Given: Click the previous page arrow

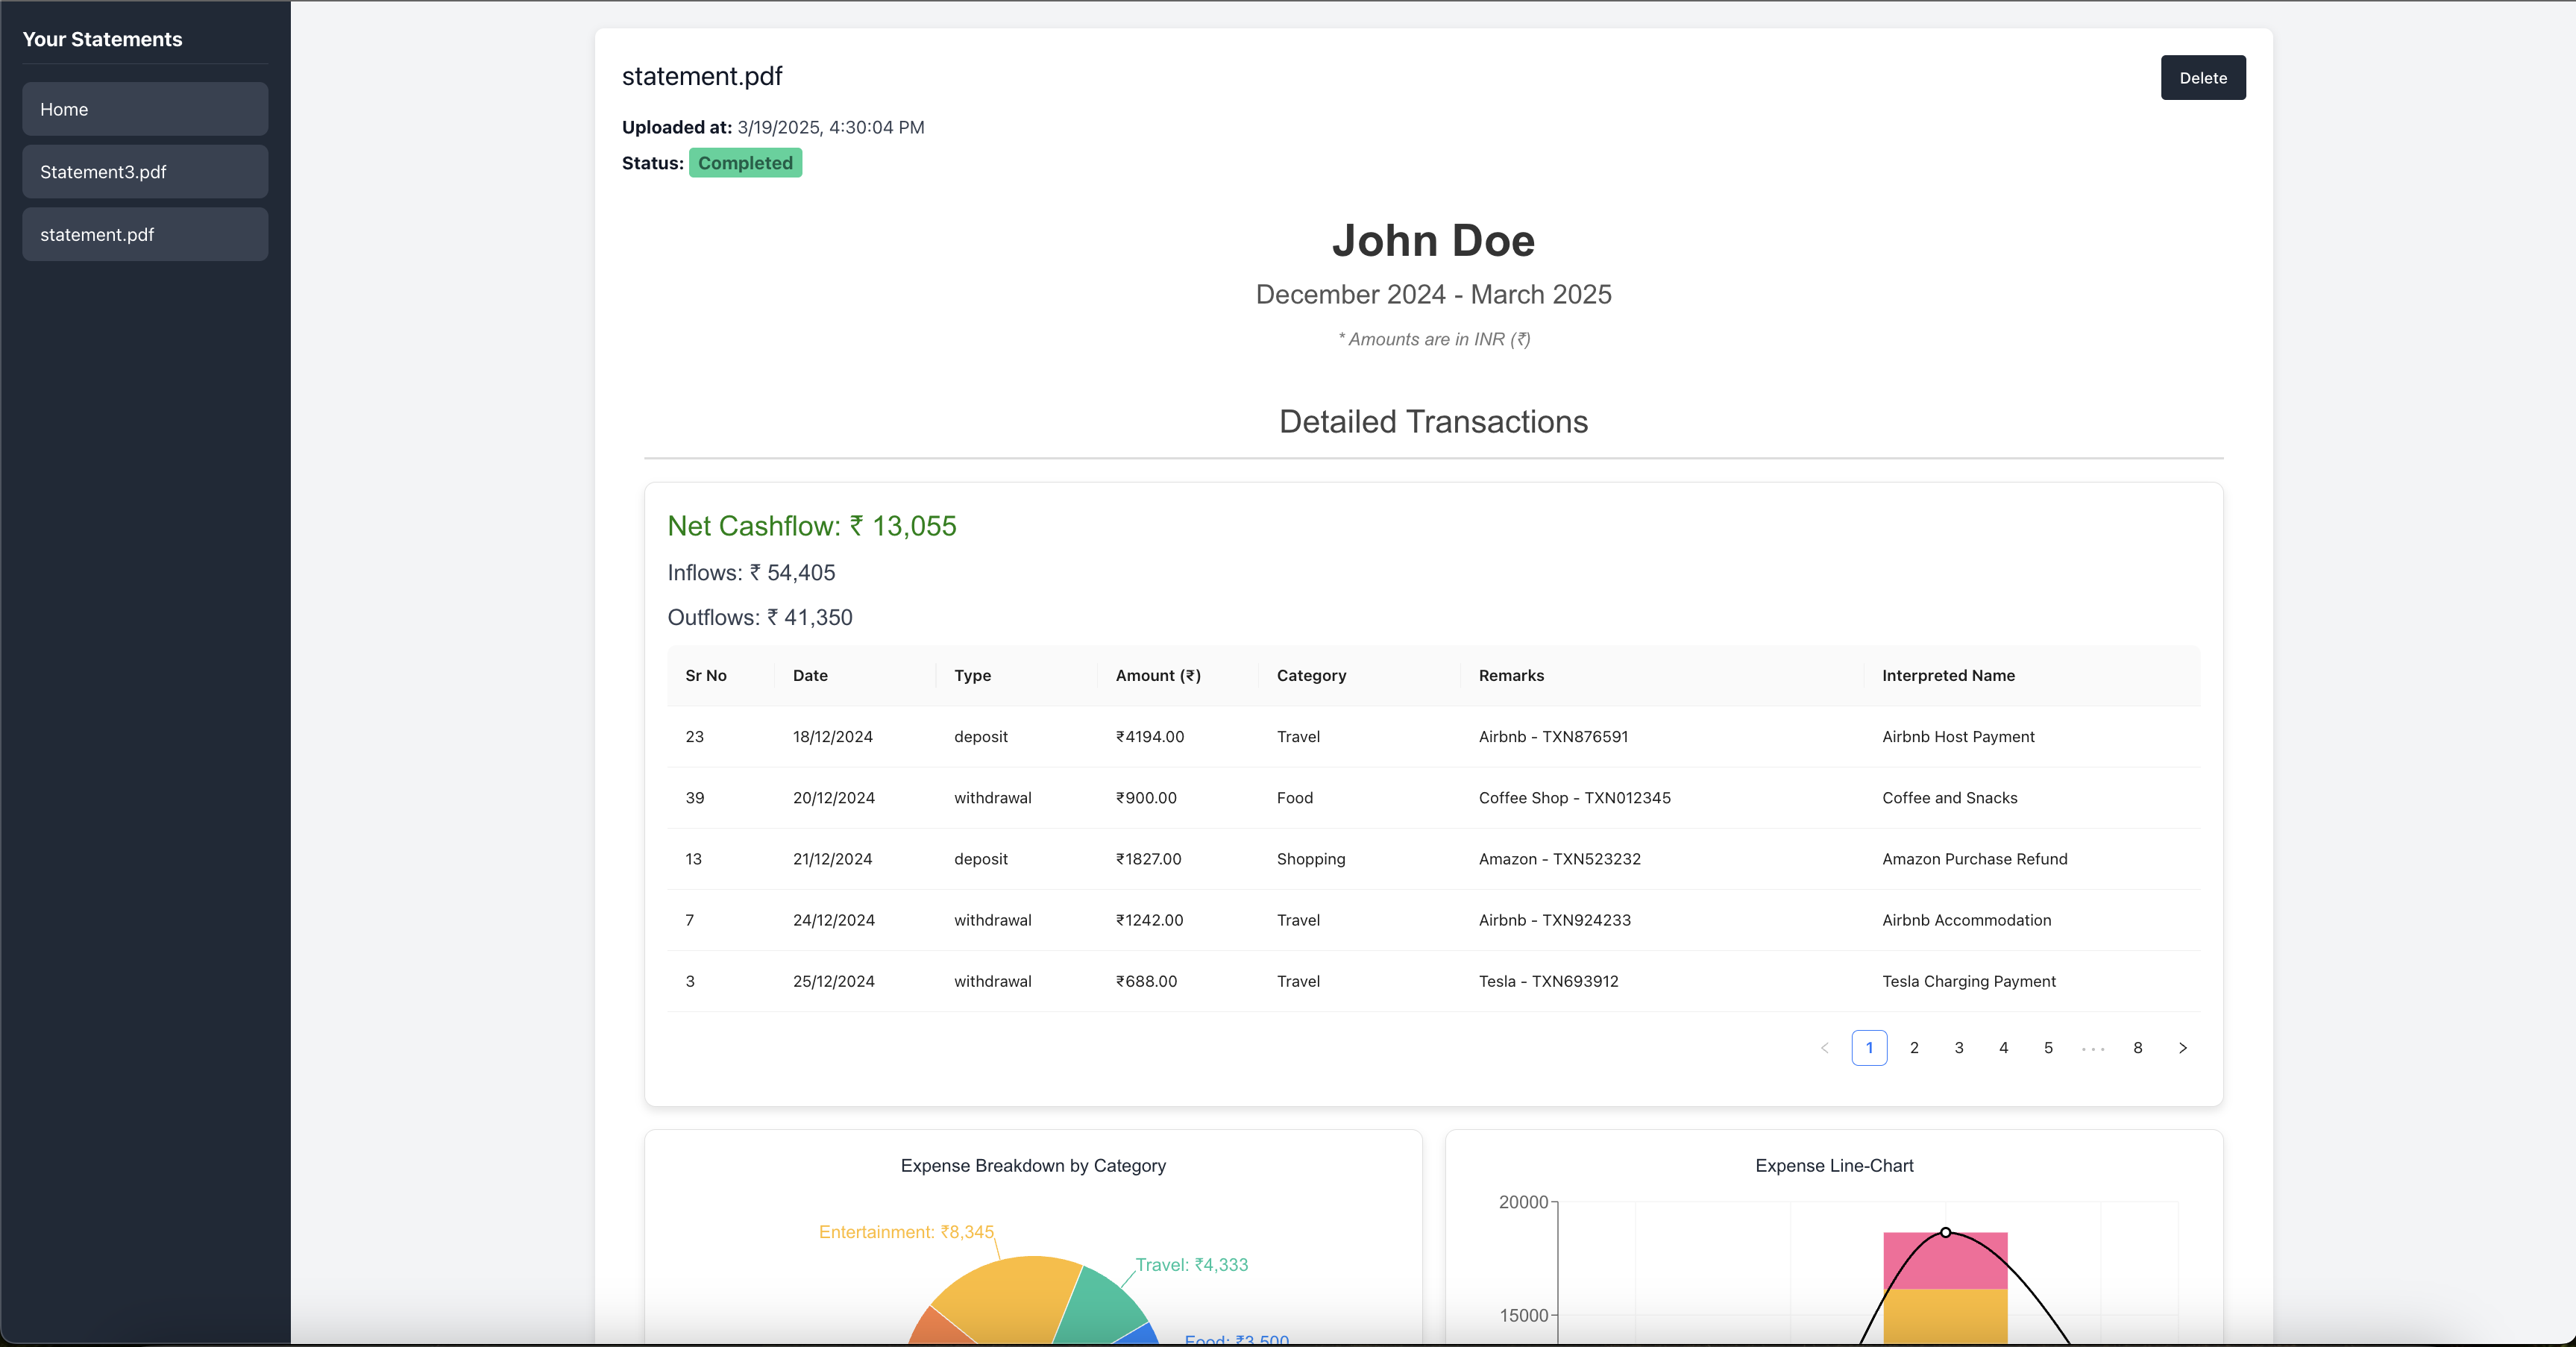Looking at the screenshot, I should pyautogui.click(x=1824, y=1047).
